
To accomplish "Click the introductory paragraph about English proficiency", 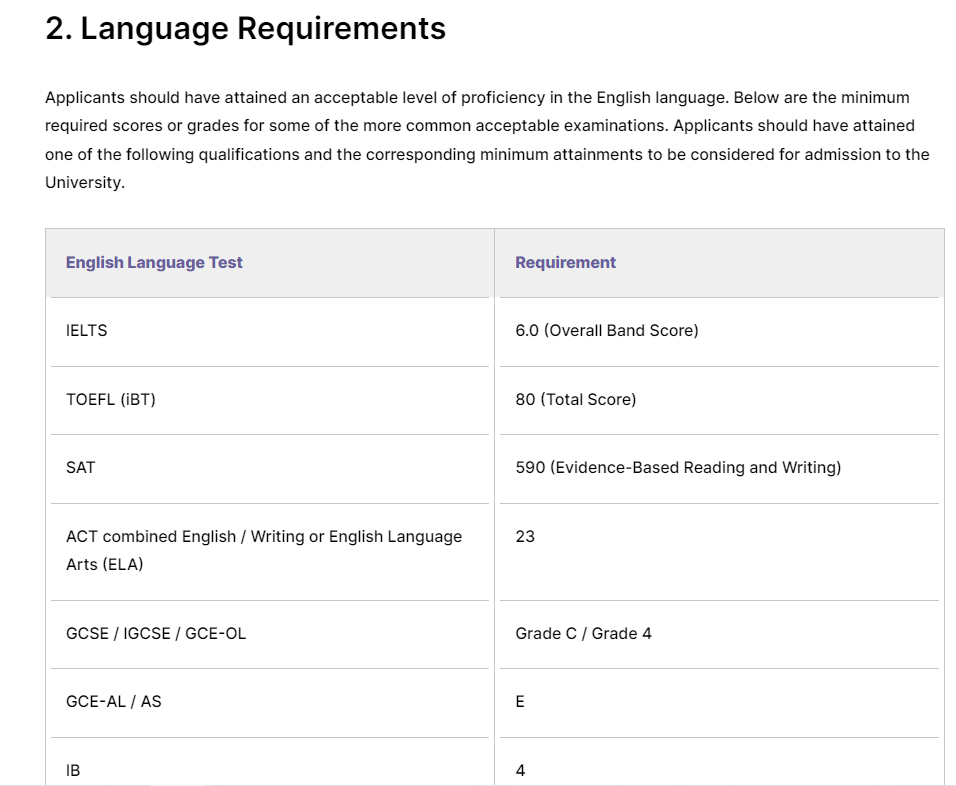I will [x=486, y=126].
